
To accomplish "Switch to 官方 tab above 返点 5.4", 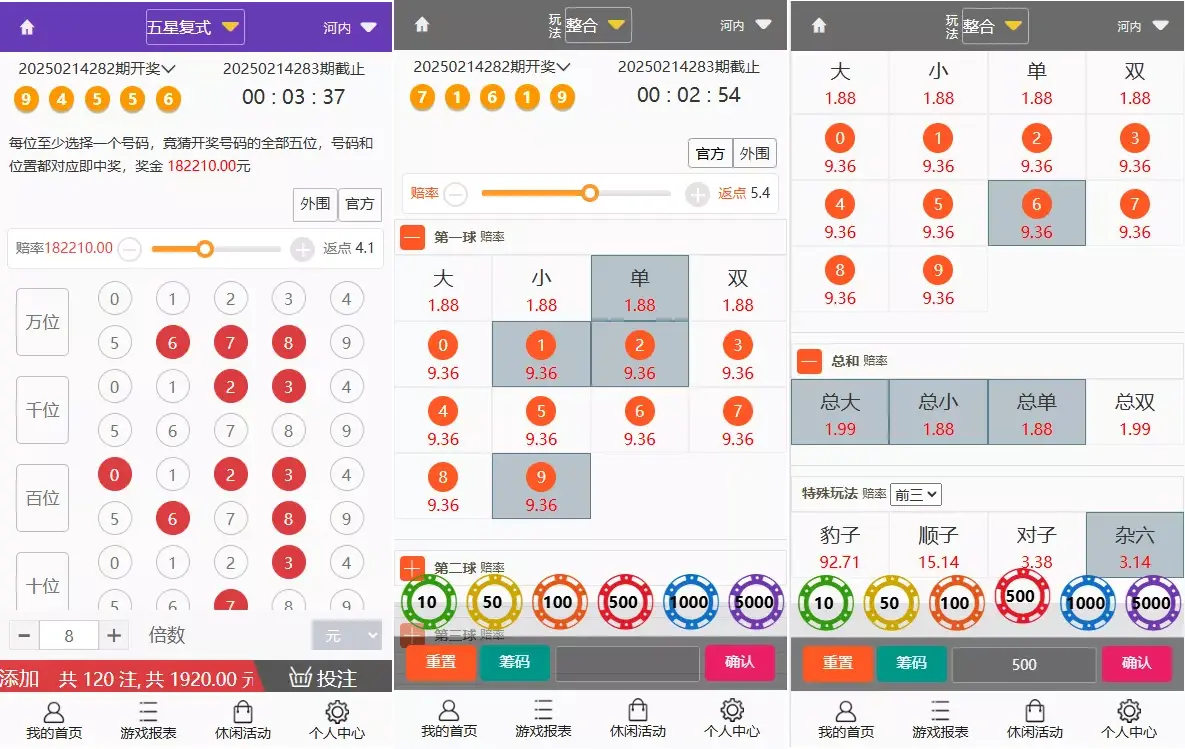I will (x=710, y=153).
